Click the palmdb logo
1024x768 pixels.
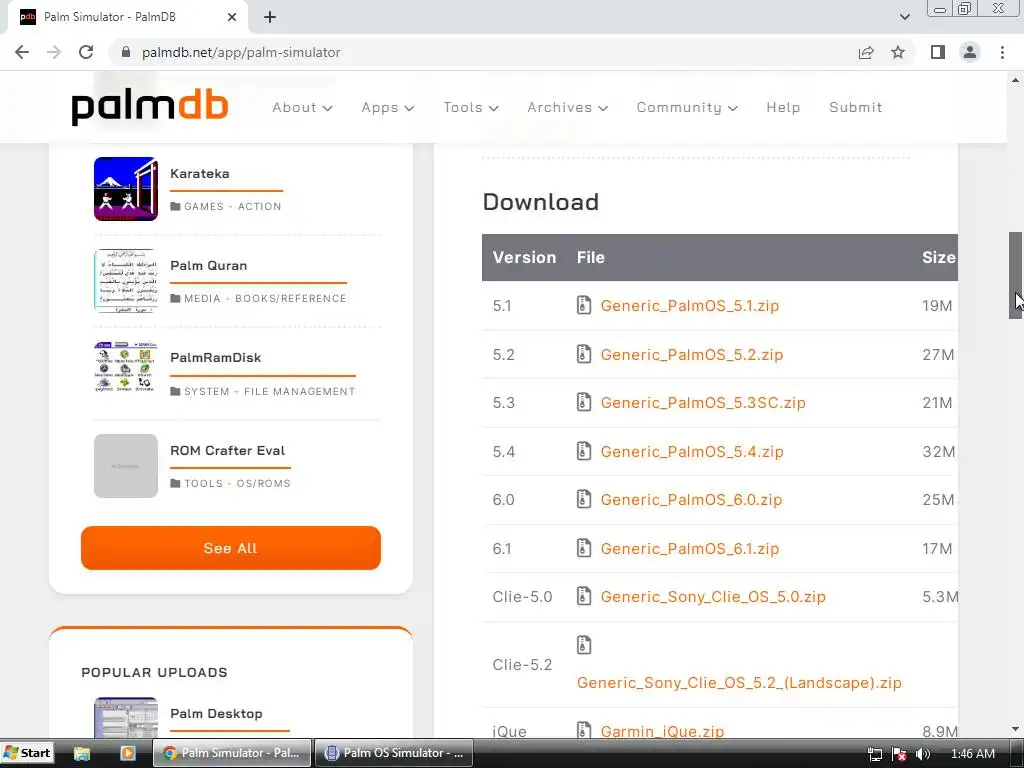coord(150,108)
